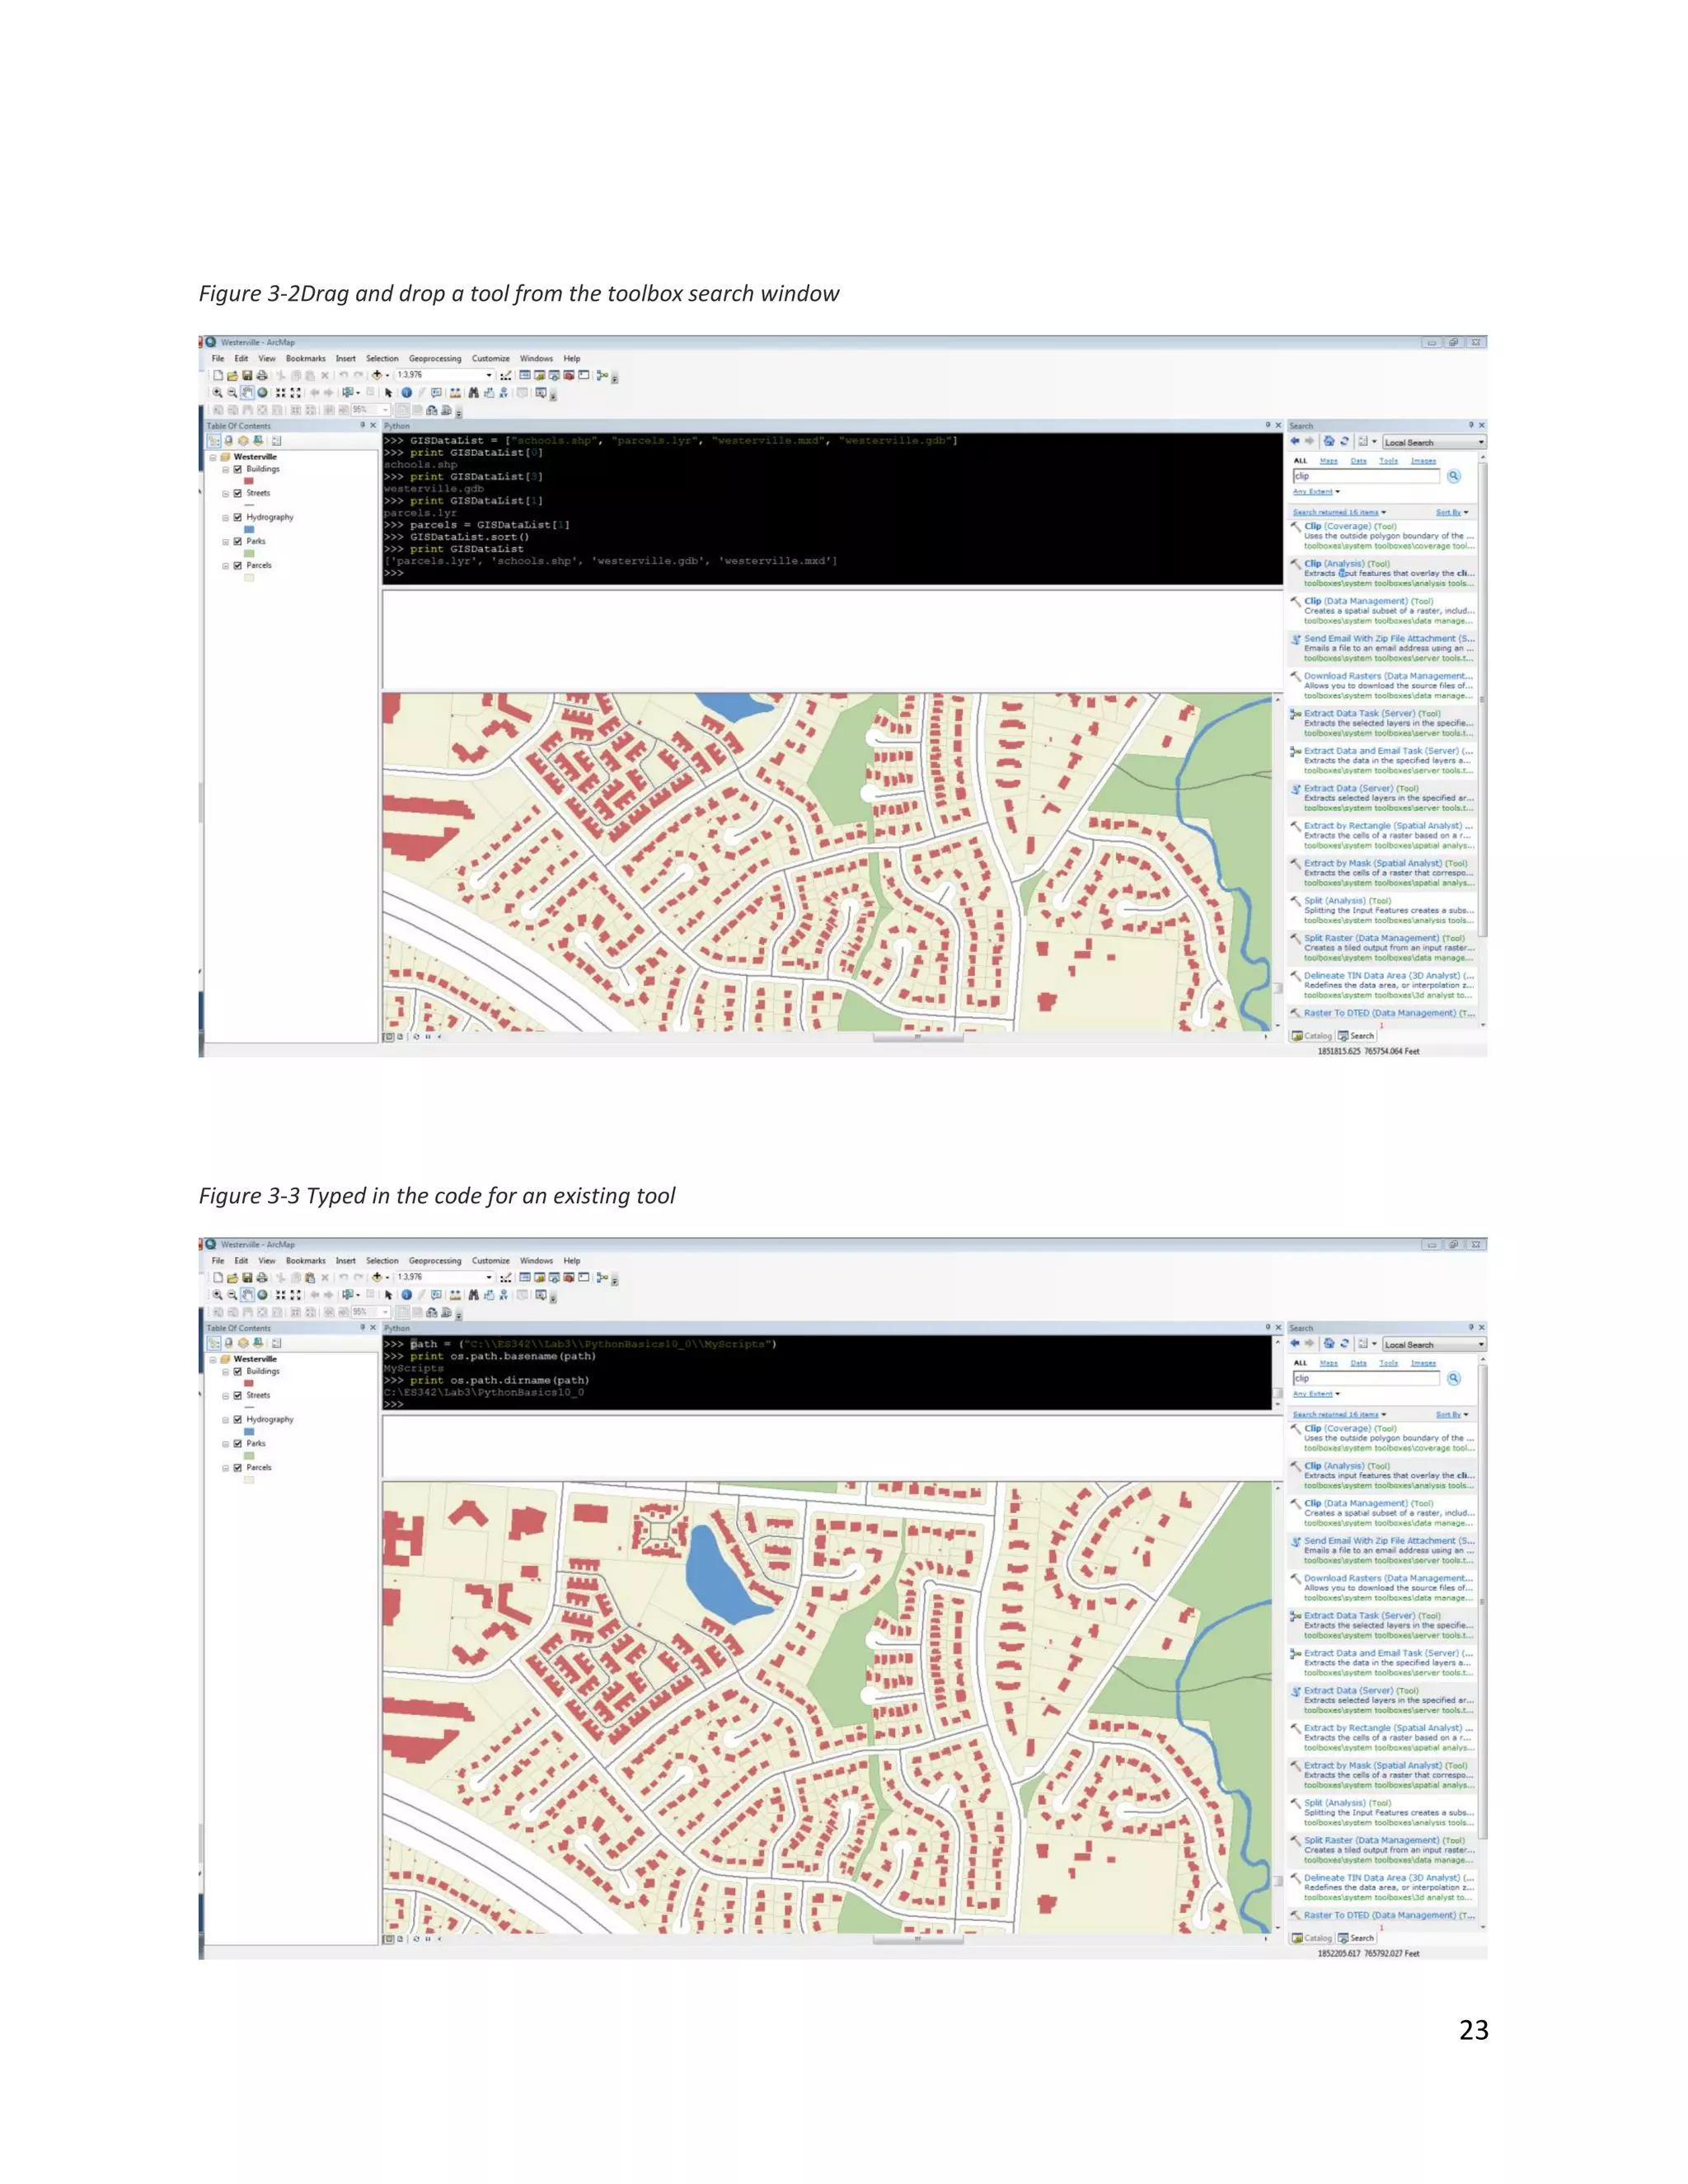1688x2184 pixels.
Task: Click Tools filter link in Figure 3-2 Search
Action: pos(1389,461)
